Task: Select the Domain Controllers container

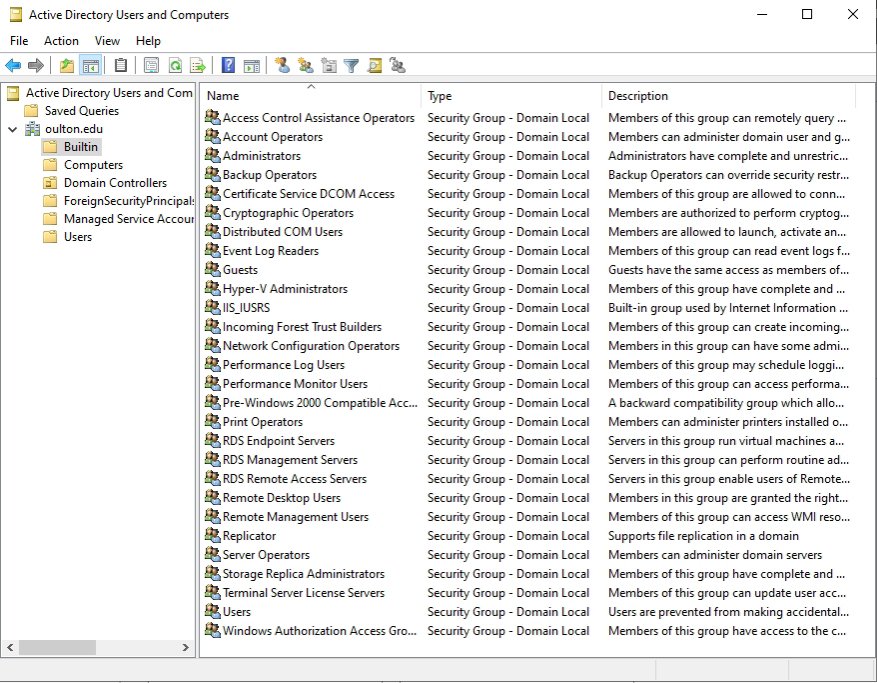Action: point(115,183)
